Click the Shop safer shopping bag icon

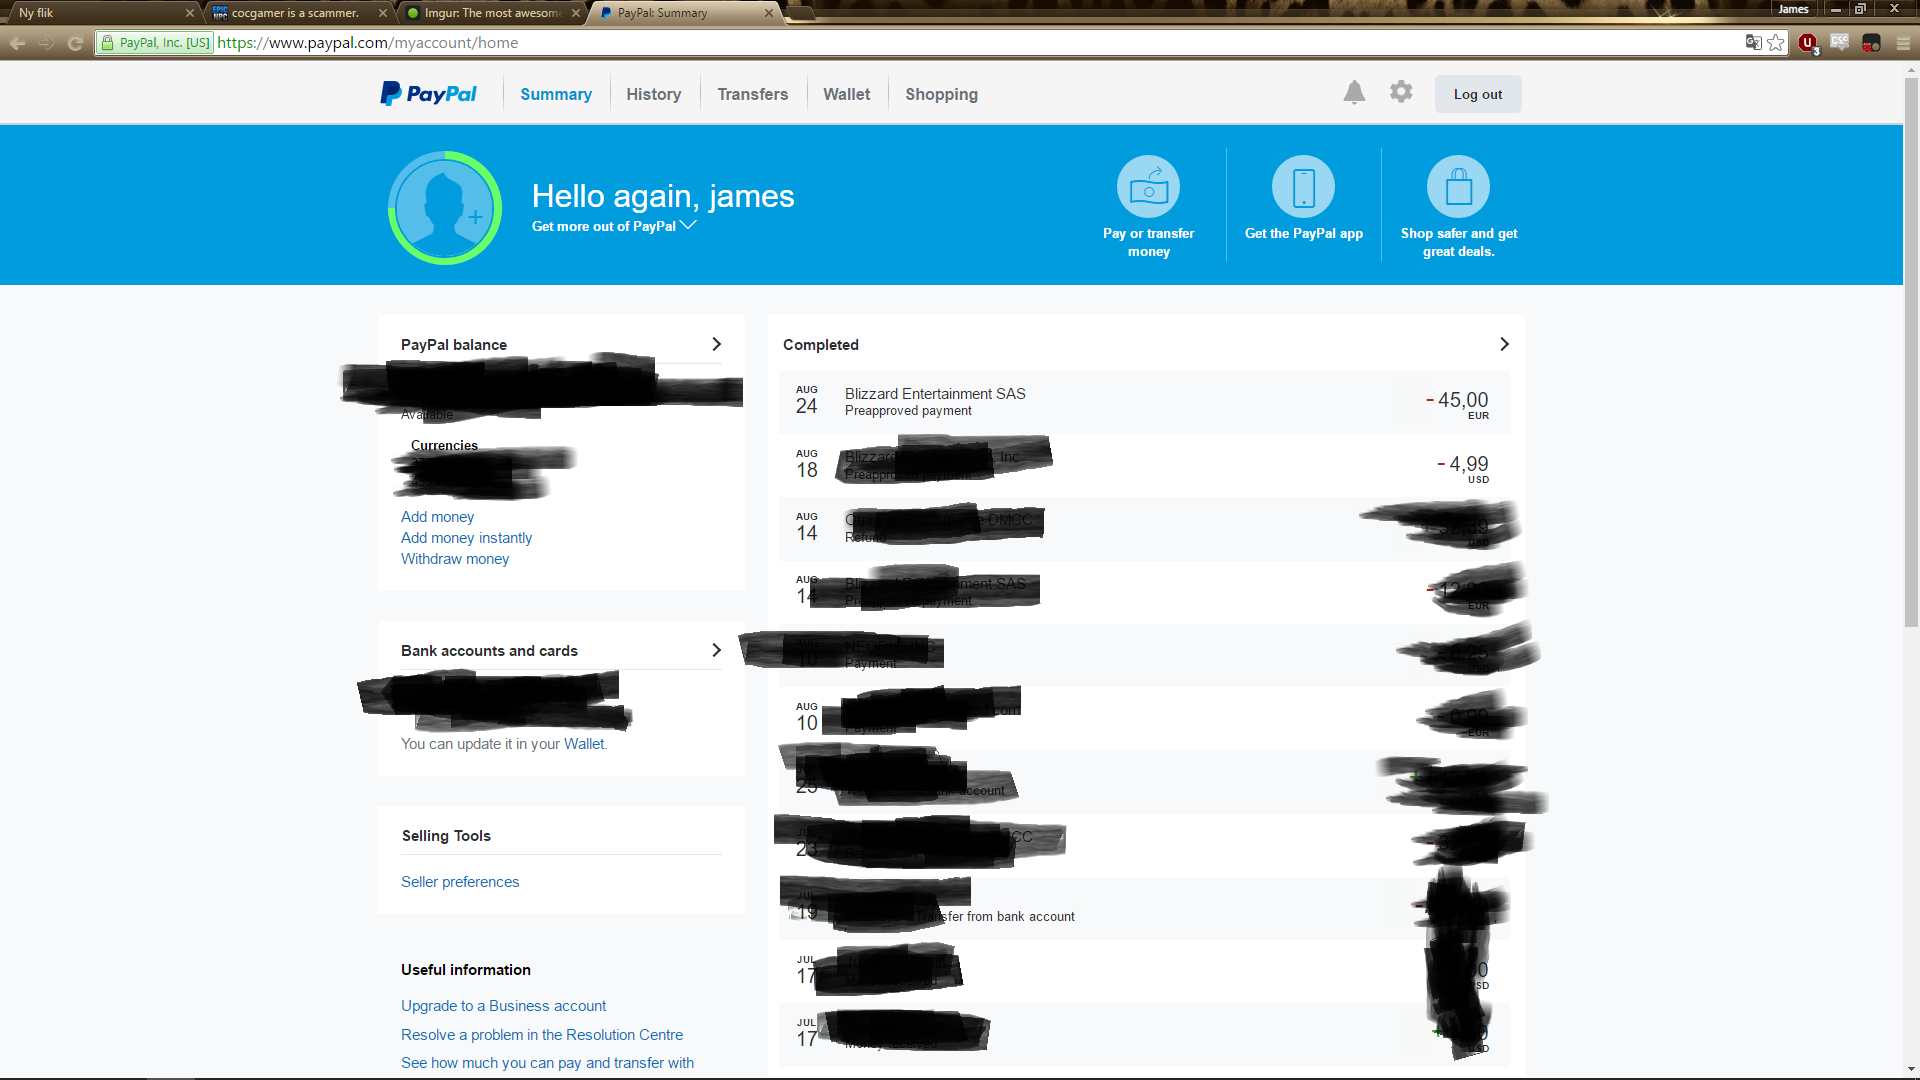pyautogui.click(x=1458, y=187)
